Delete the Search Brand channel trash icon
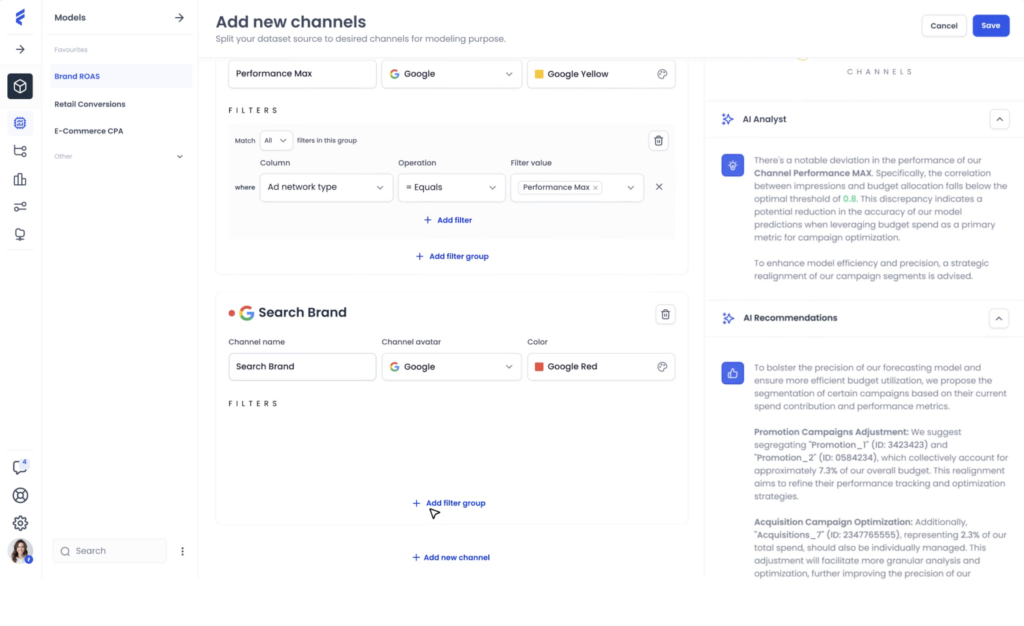The width and height of the screenshot is (1024, 626). pos(665,314)
